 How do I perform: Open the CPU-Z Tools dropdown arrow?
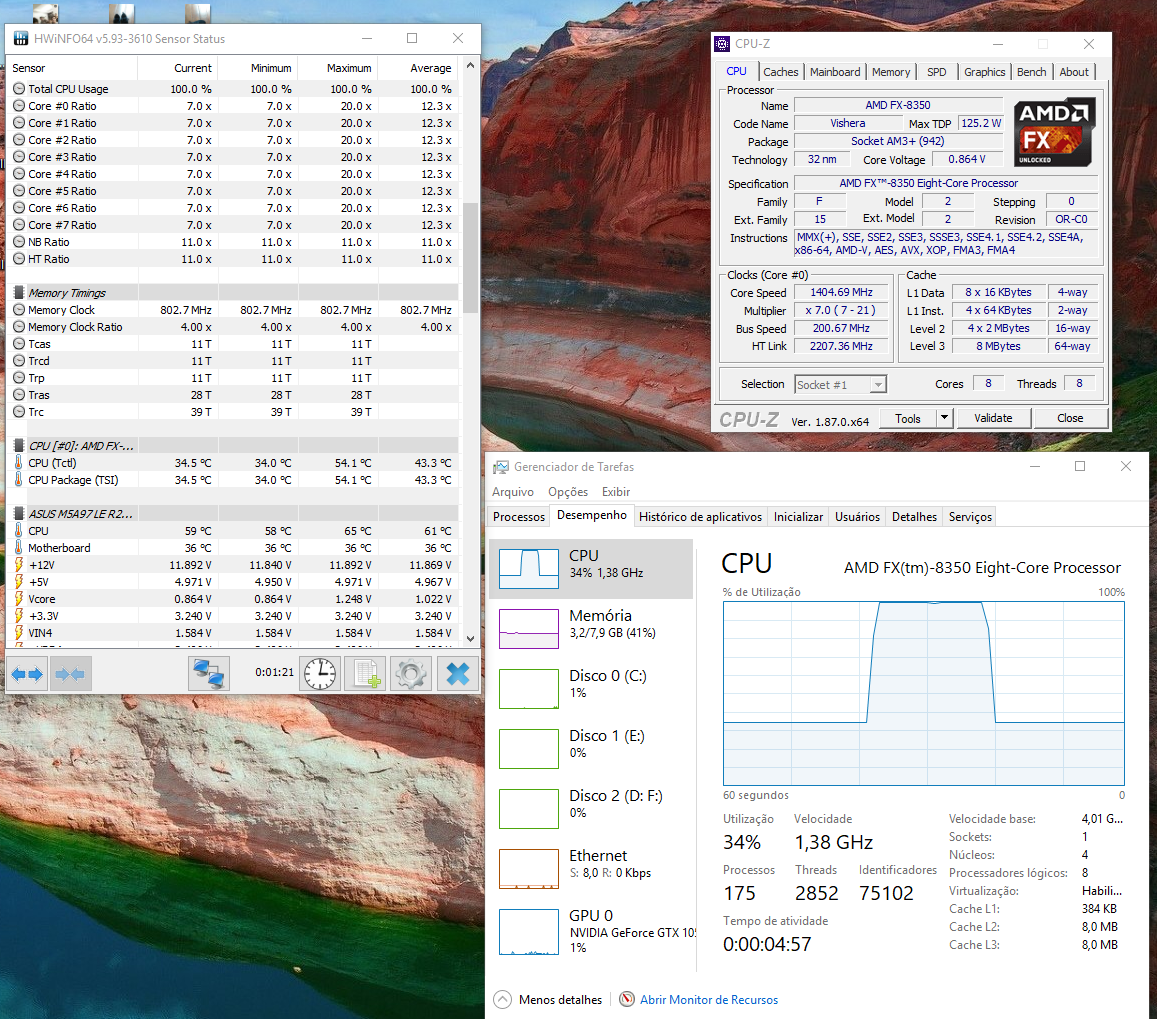click(x=944, y=418)
